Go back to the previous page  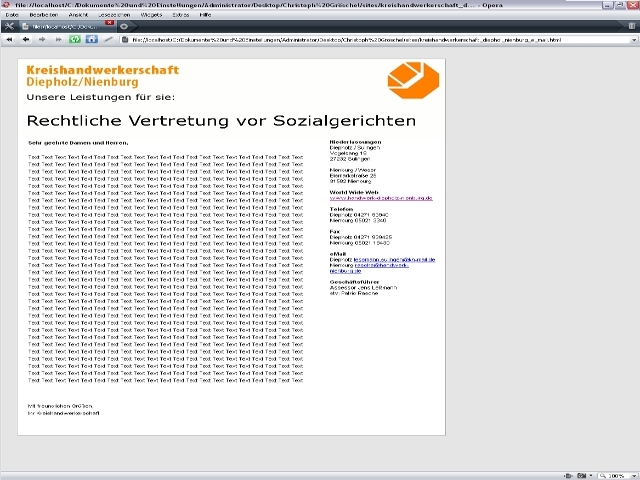pyautogui.click(x=25, y=40)
